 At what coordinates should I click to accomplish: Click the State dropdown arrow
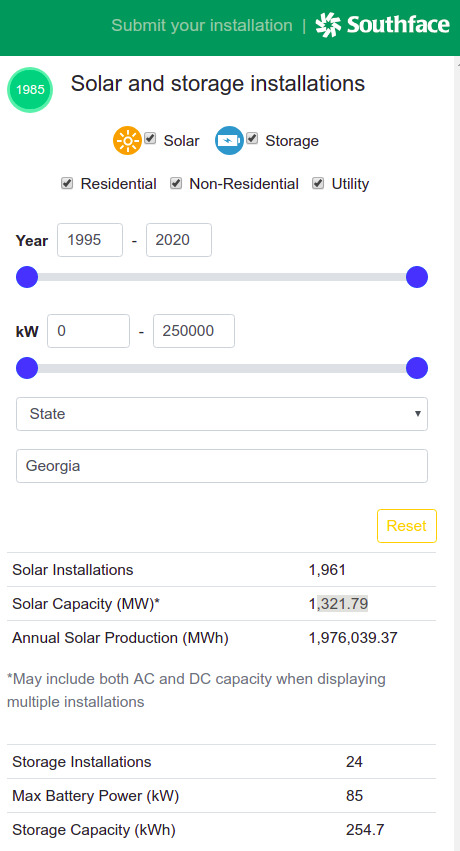(417, 414)
